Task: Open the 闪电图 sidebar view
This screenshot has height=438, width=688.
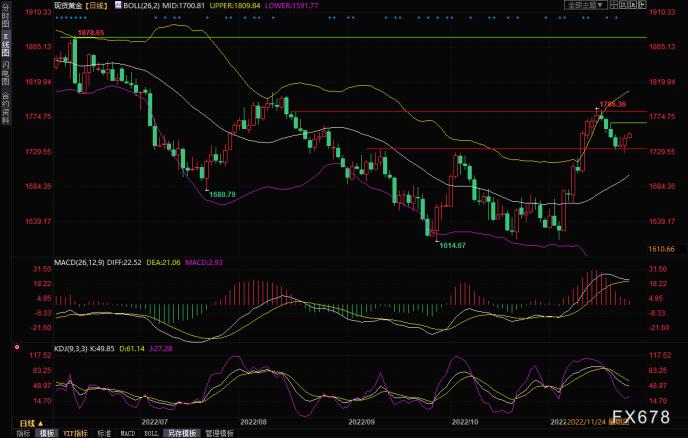Action: (5, 73)
